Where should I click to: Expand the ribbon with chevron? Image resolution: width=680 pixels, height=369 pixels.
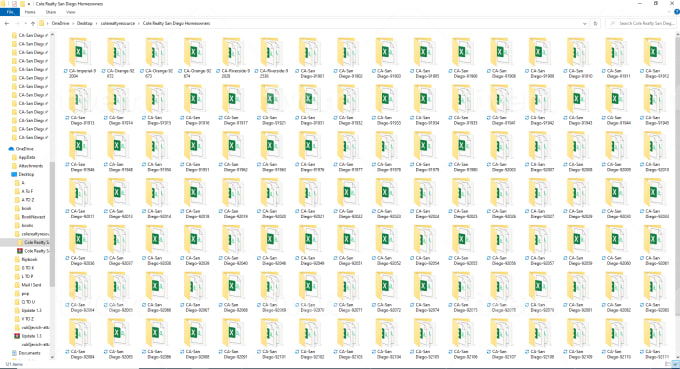pyautogui.click(x=669, y=12)
